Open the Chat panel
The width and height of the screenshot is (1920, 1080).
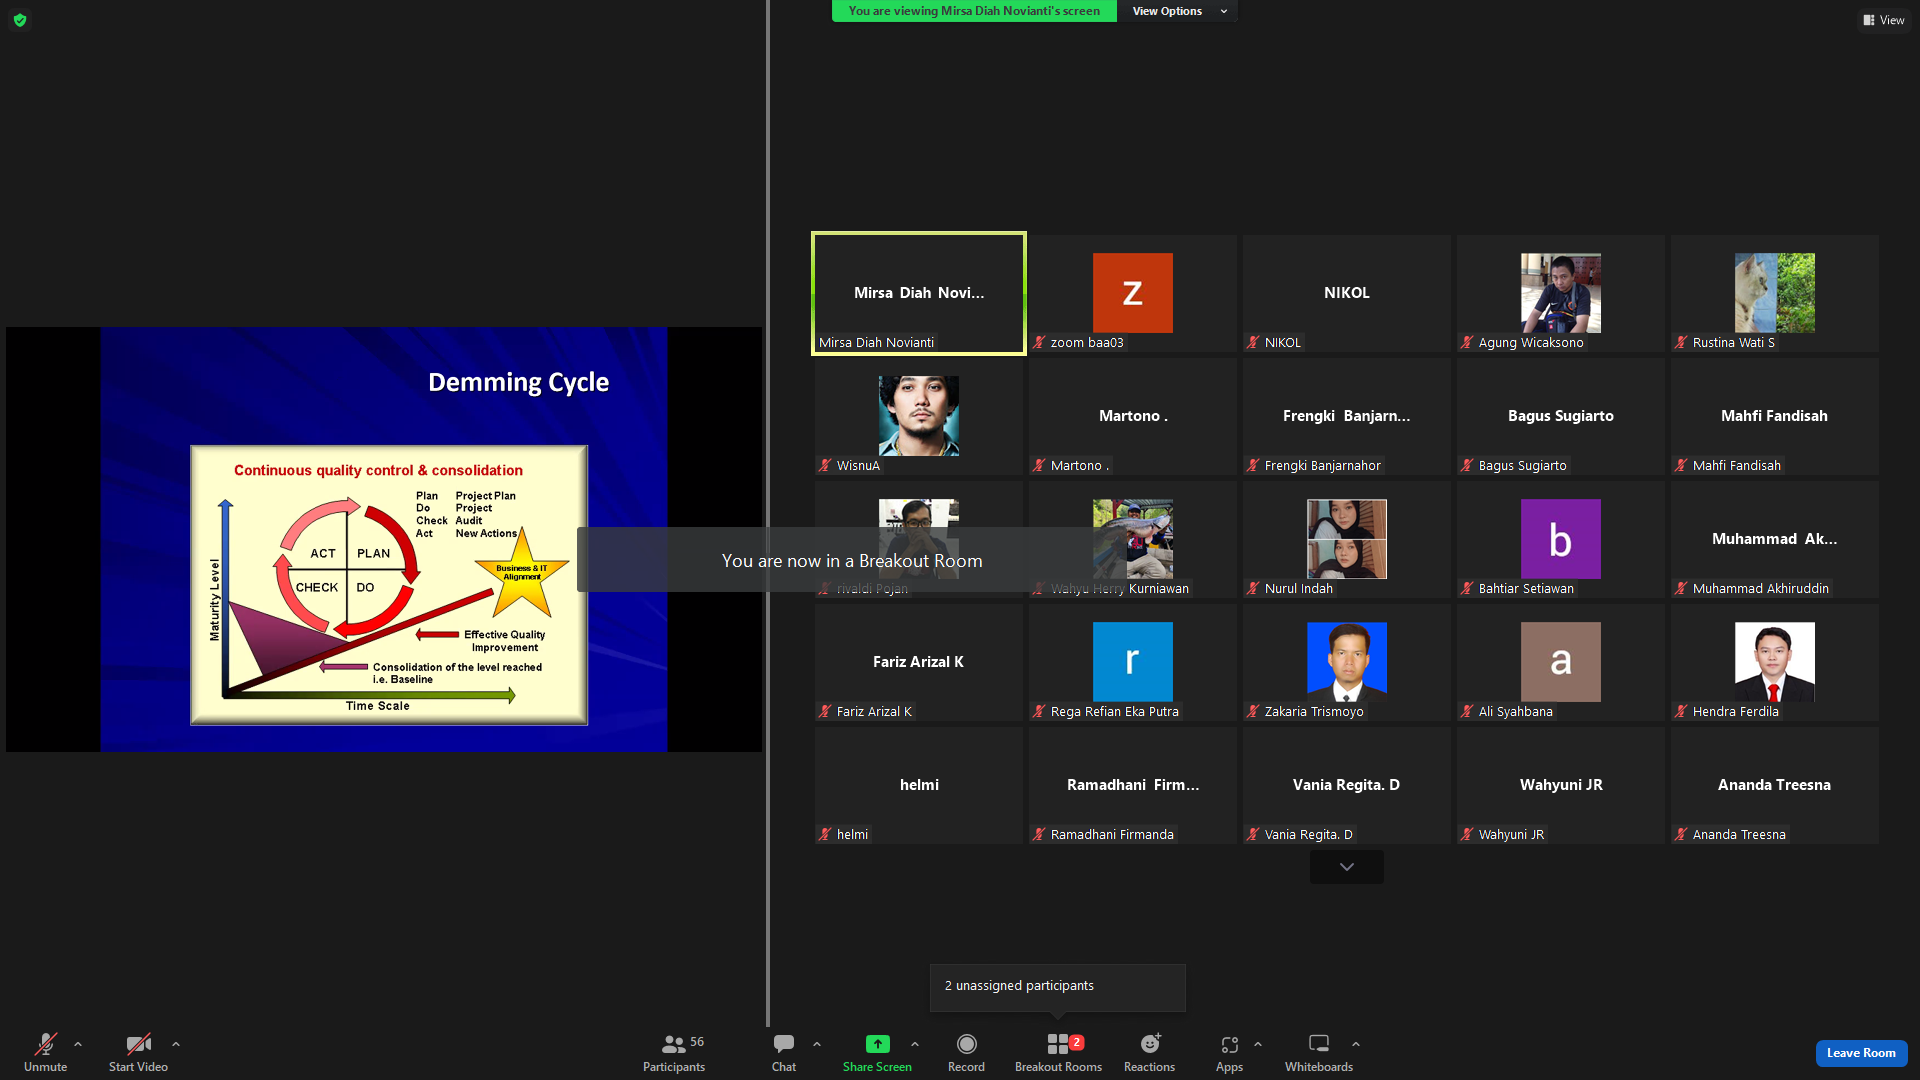tap(784, 1053)
